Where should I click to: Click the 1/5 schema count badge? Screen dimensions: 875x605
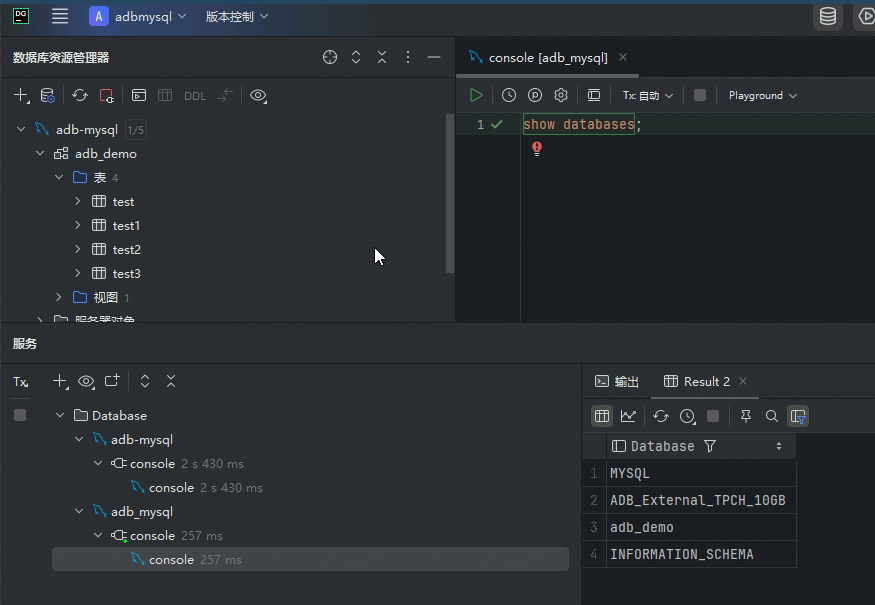[136, 130]
